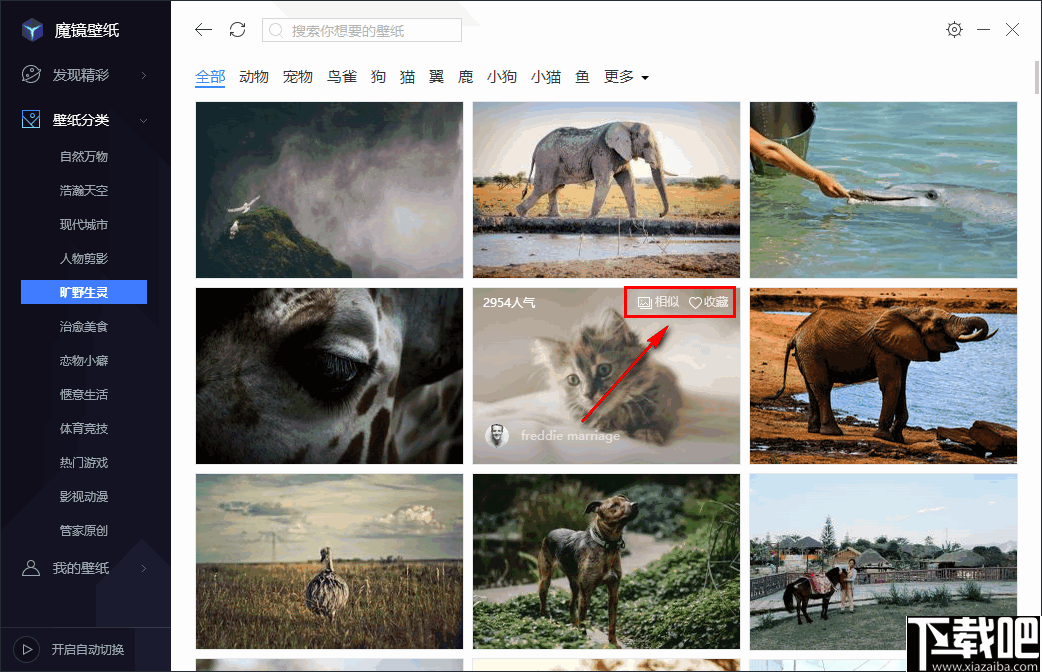
Task: Open the brown elephant by water wallpaper
Action: [x=883, y=376]
